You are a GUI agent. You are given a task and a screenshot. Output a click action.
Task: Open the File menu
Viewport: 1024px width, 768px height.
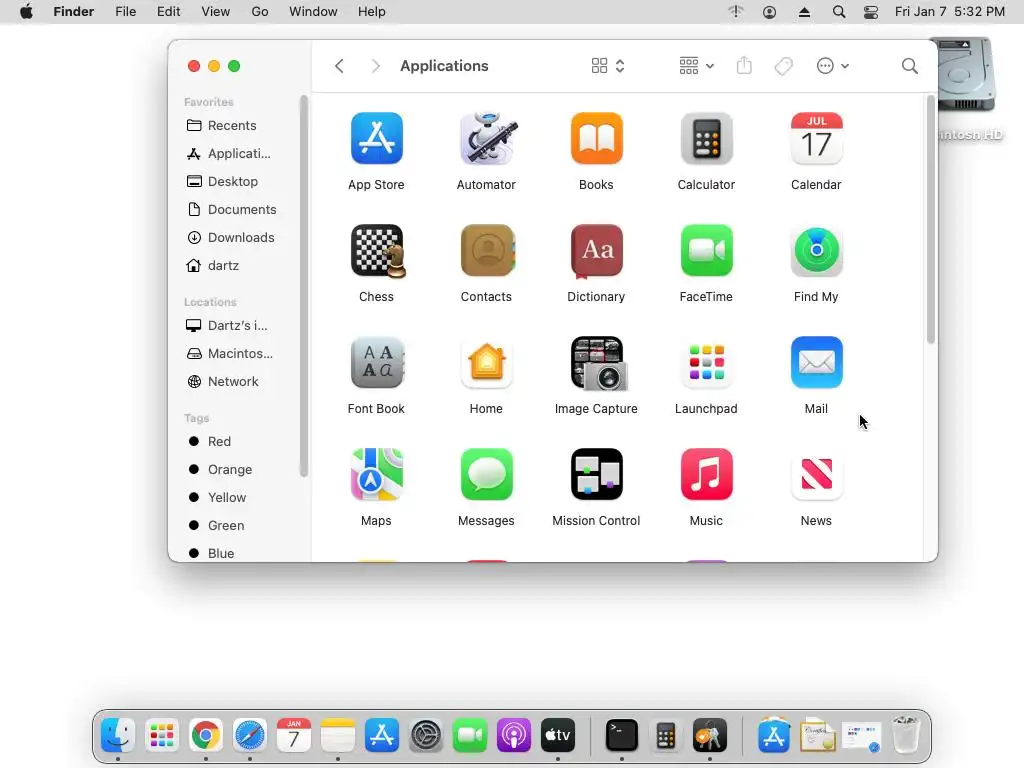pos(125,12)
